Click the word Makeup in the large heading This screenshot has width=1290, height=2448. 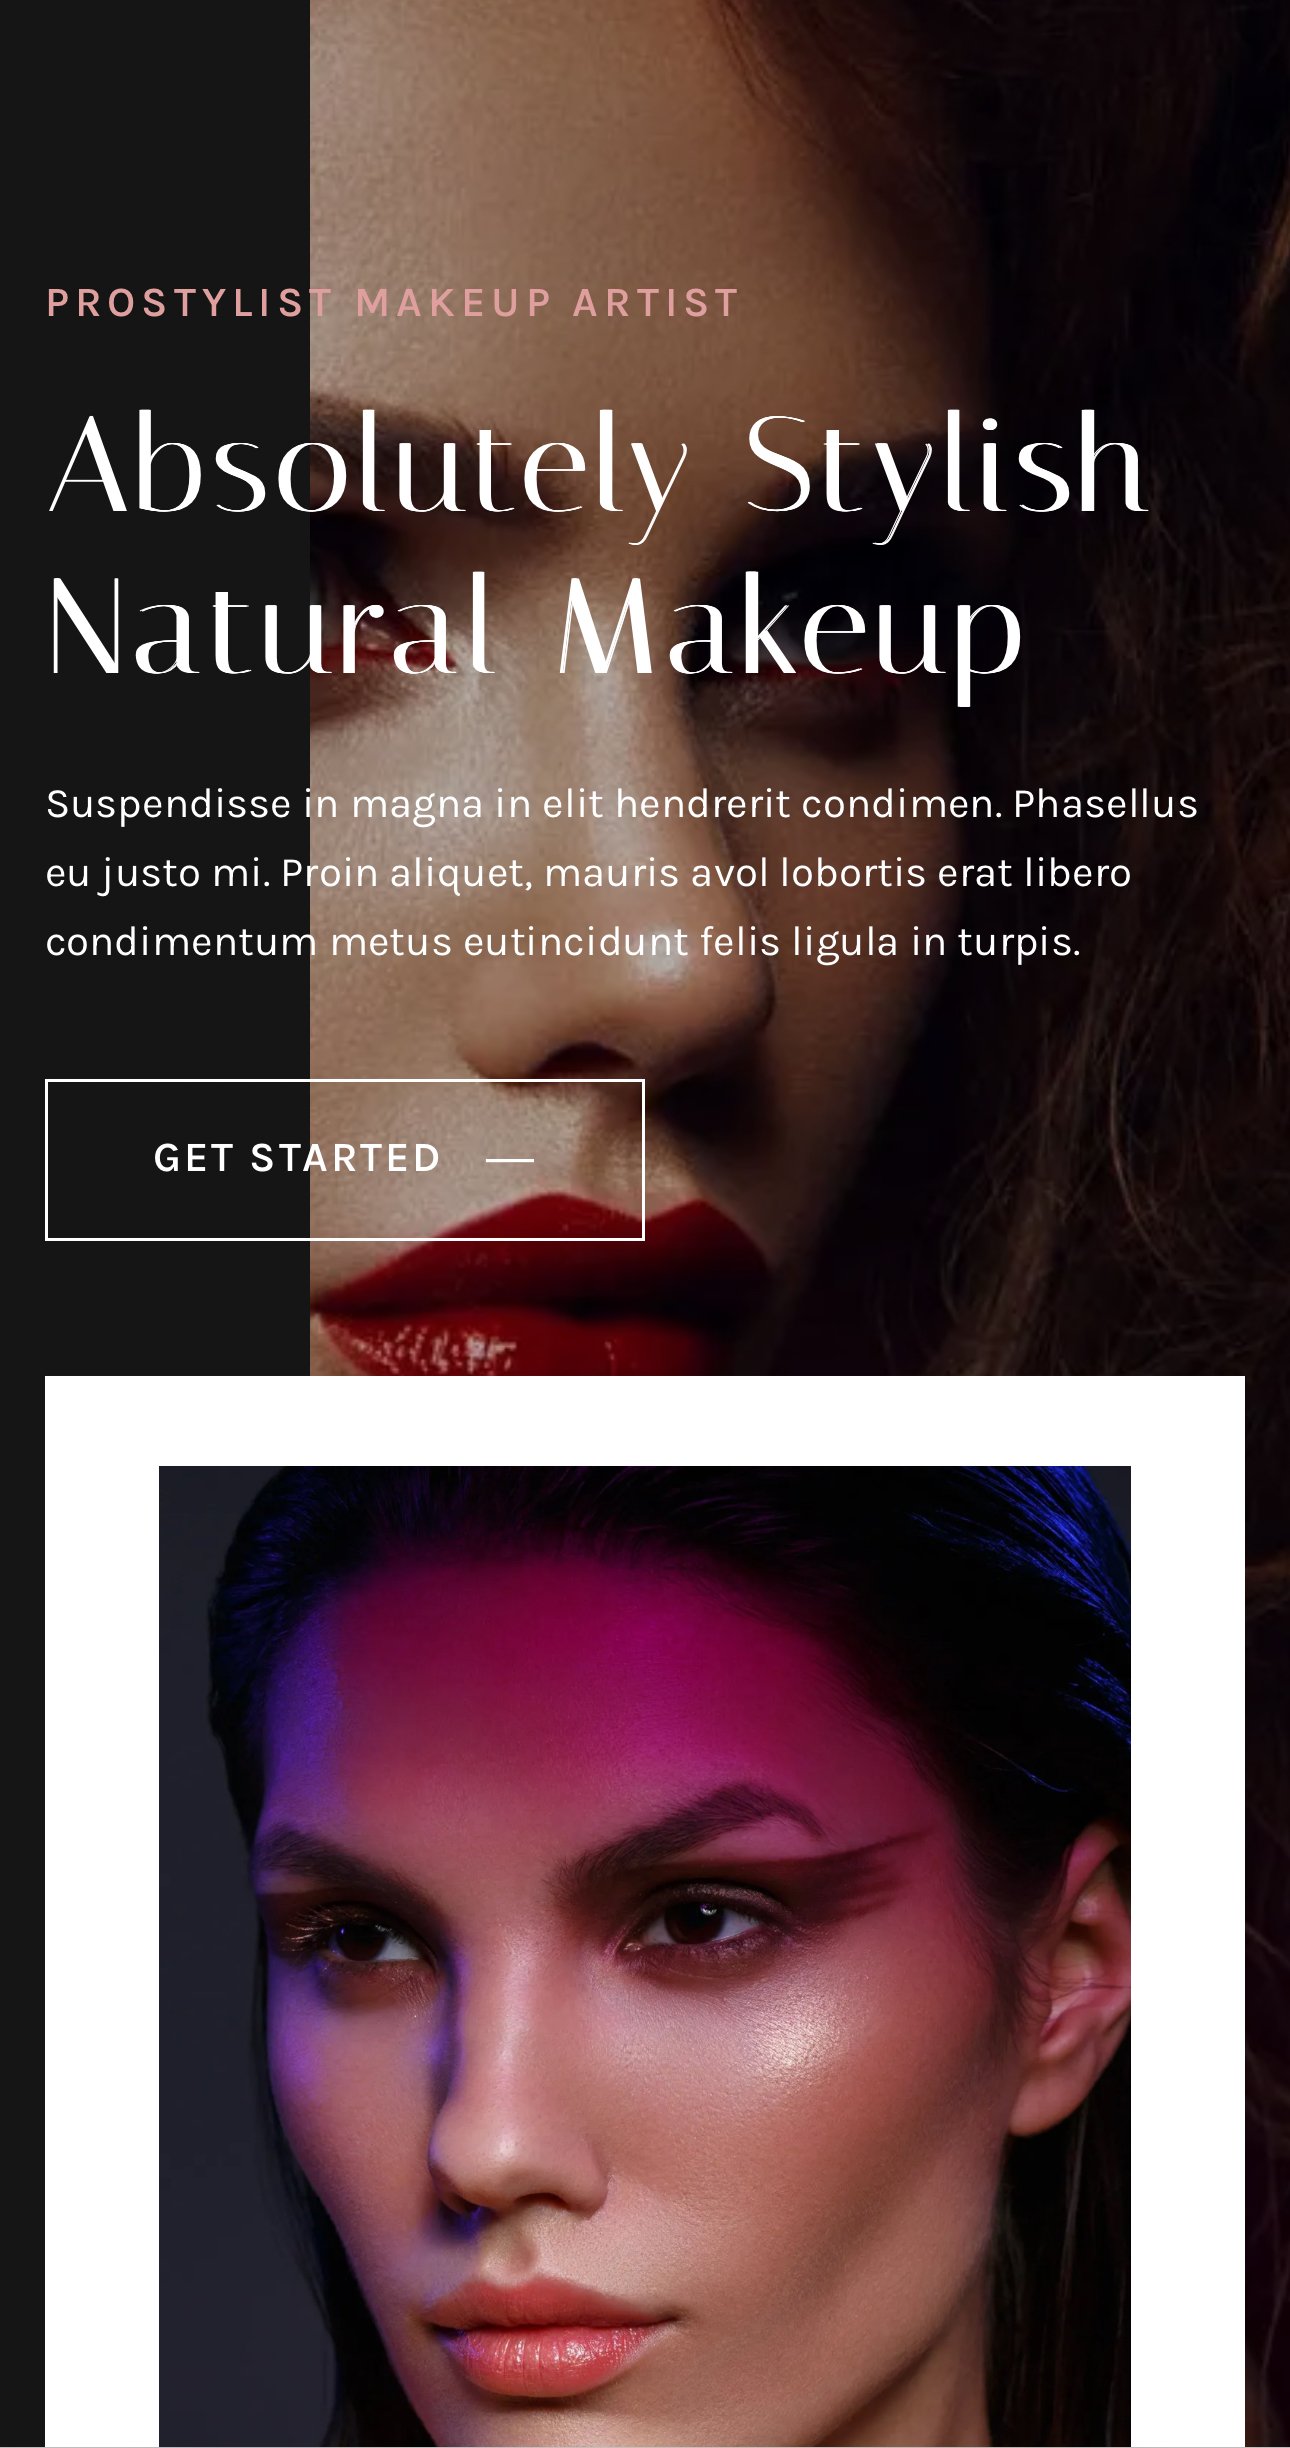point(791,636)
